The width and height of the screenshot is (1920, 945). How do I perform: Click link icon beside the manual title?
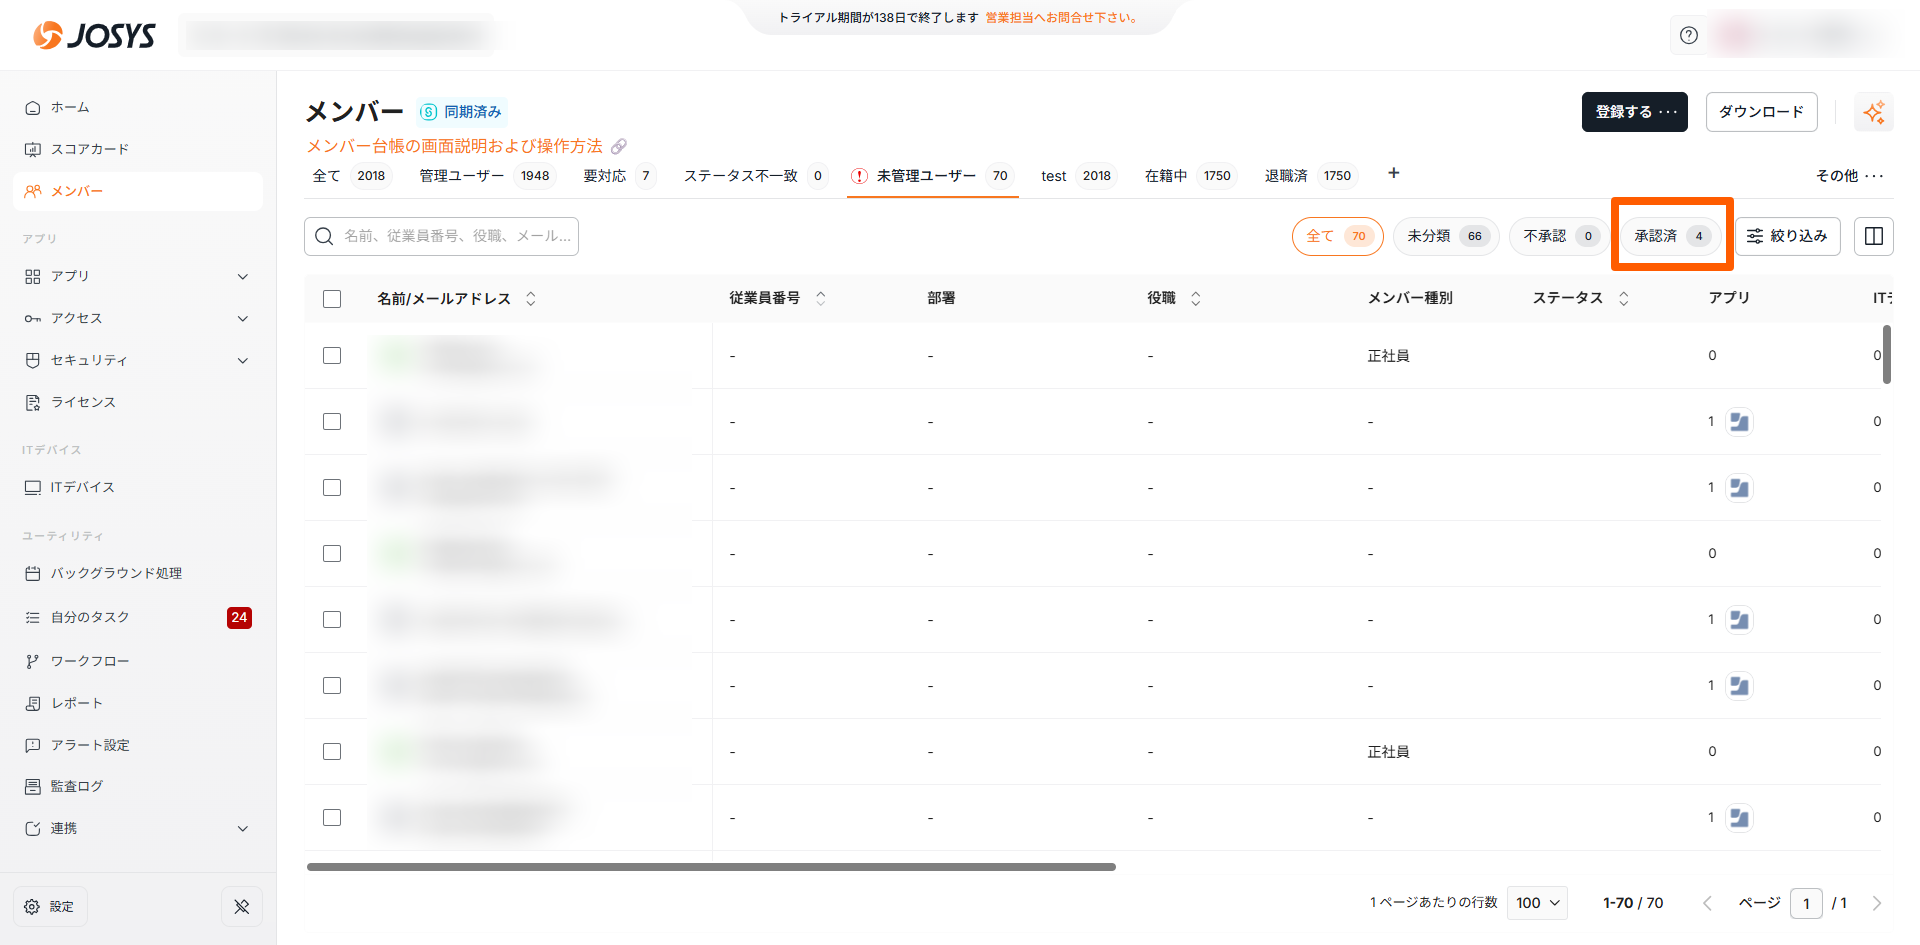click(x=619, y=147)
